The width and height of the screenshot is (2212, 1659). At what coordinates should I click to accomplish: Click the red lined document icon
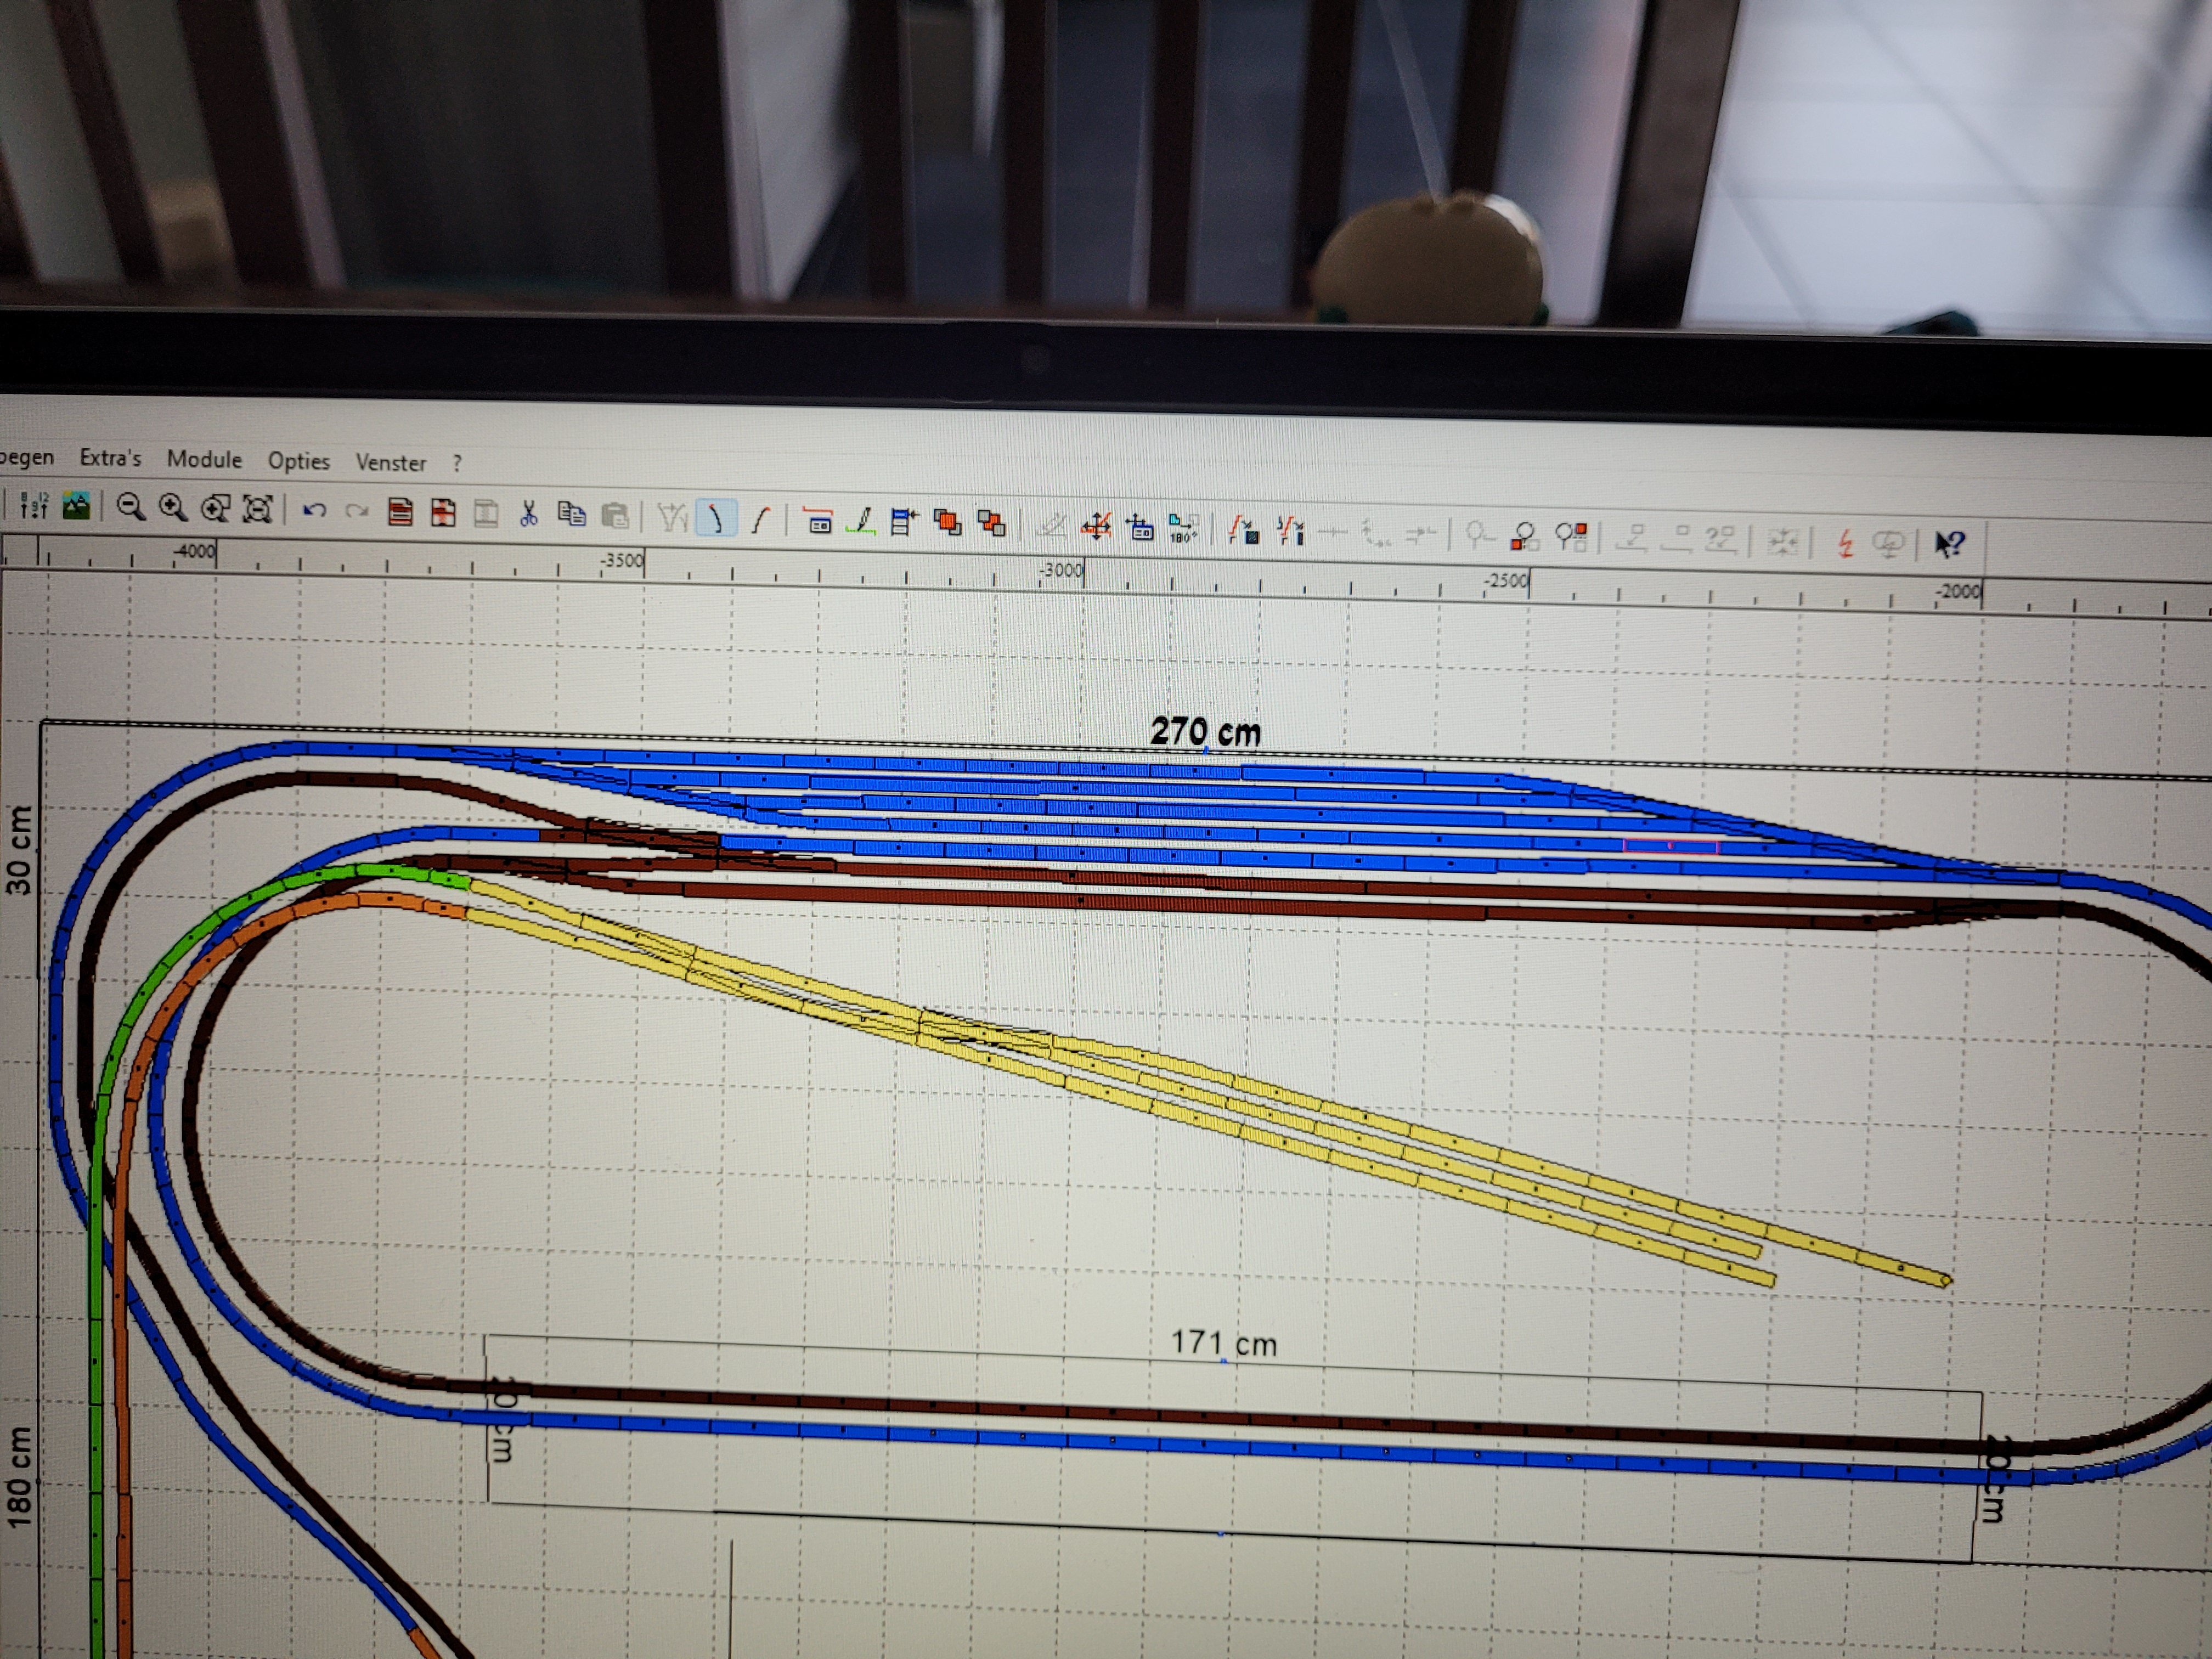point(400,513)
